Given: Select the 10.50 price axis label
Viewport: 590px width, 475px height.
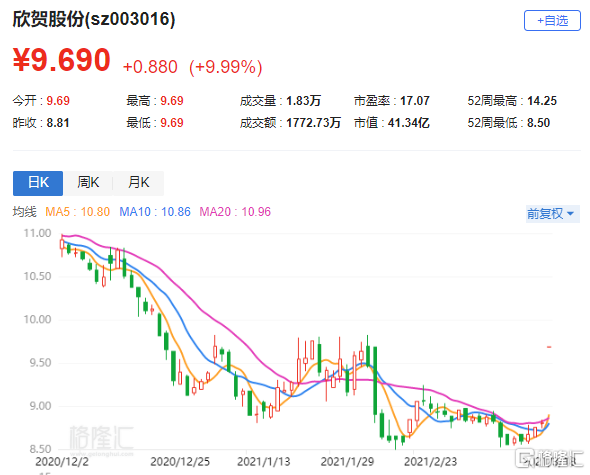Looking at the screenshot, I should point(37,277).
